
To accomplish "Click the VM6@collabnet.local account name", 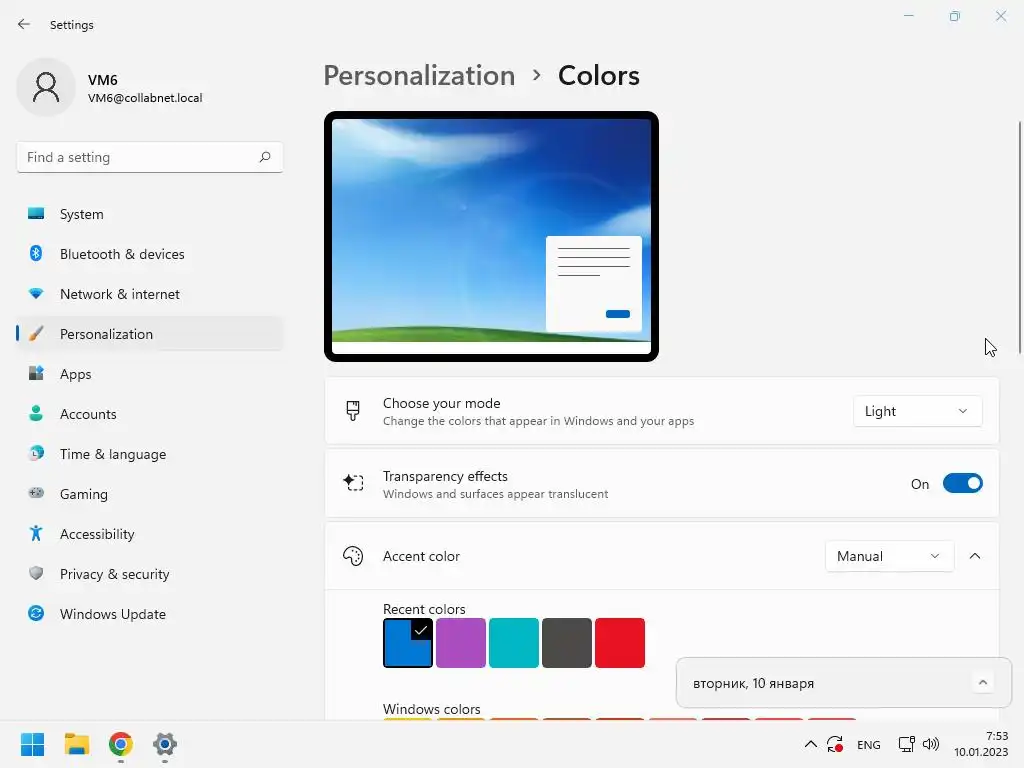I will coord(145,98).
